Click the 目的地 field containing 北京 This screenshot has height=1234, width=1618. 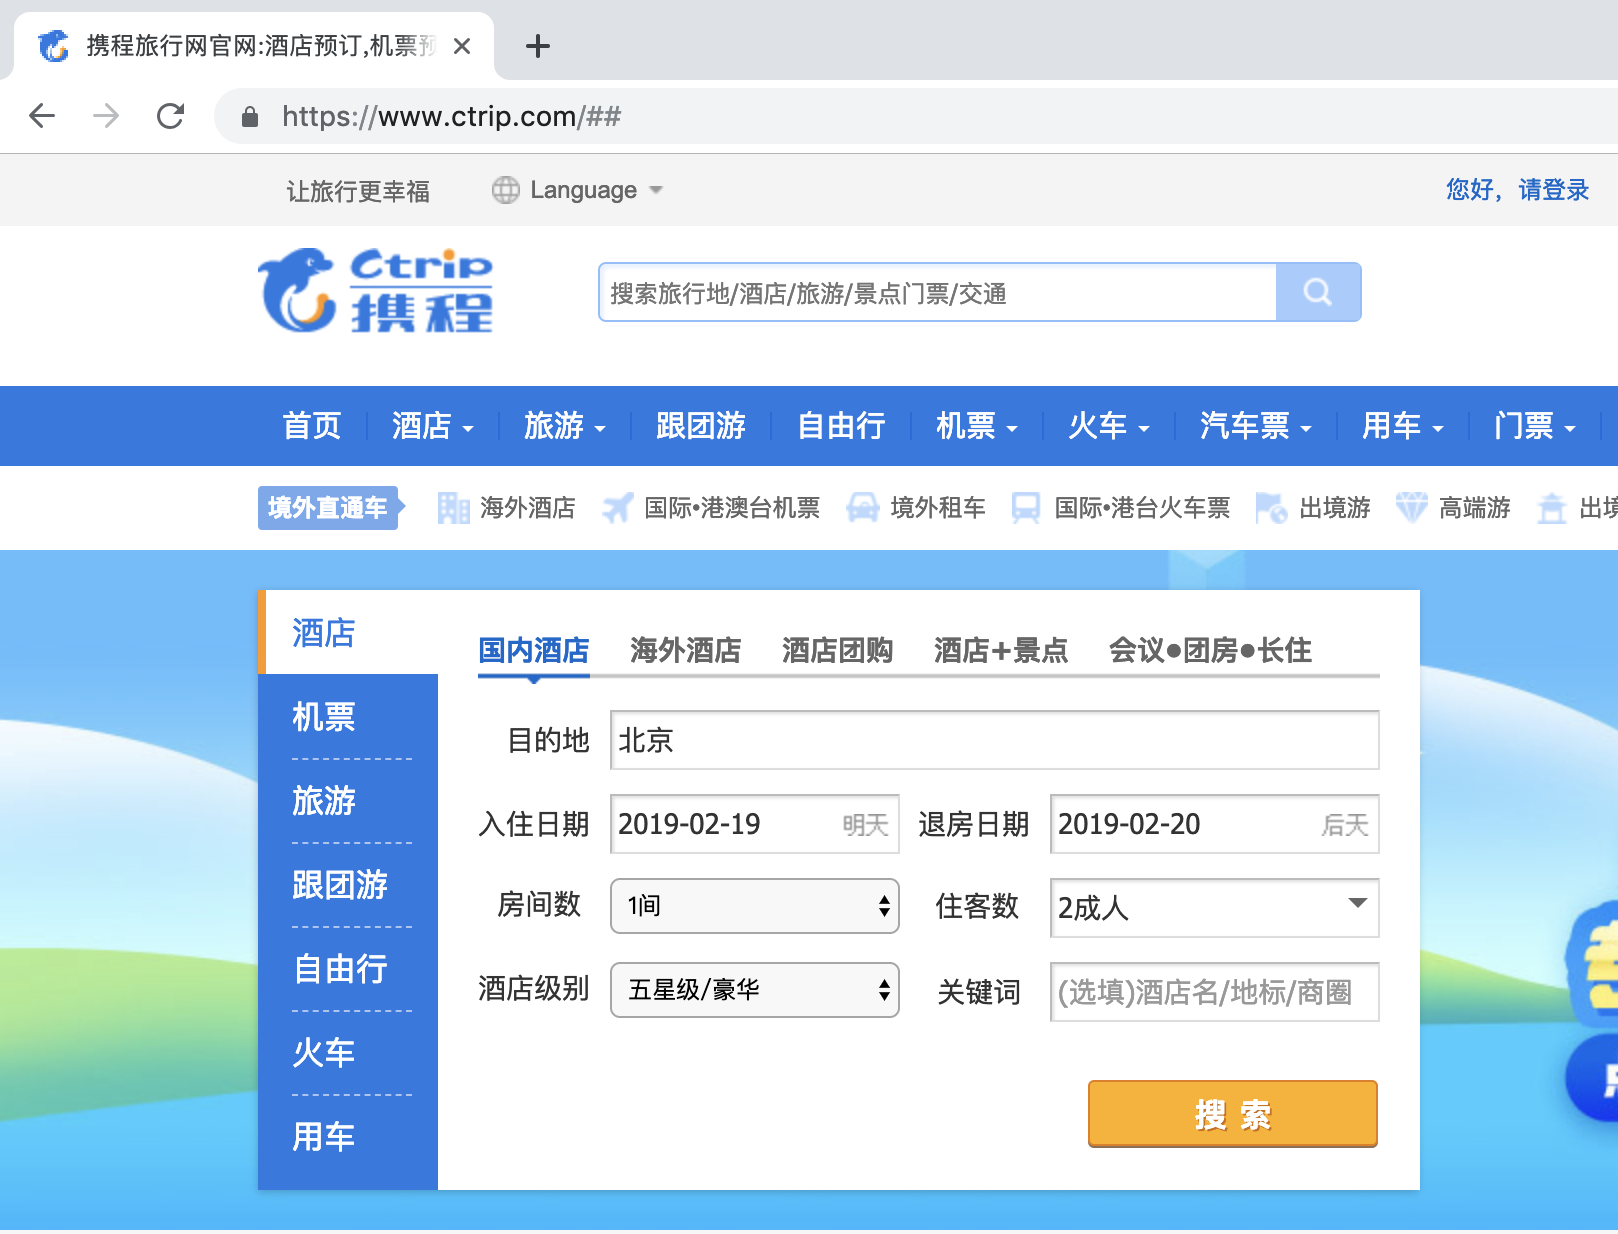click(995, 740)
